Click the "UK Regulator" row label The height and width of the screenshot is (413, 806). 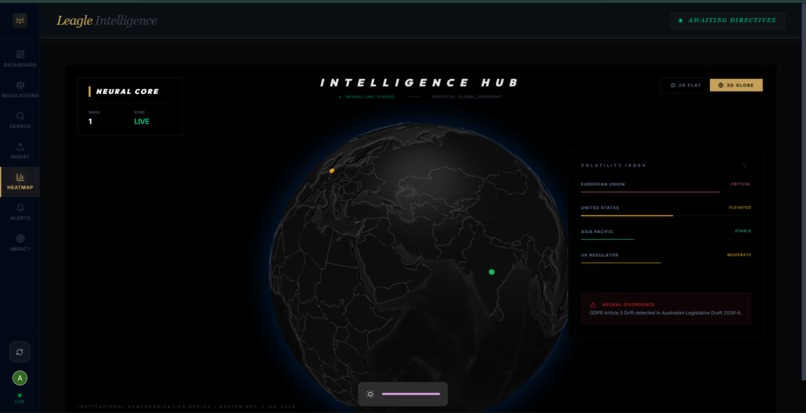599,255
